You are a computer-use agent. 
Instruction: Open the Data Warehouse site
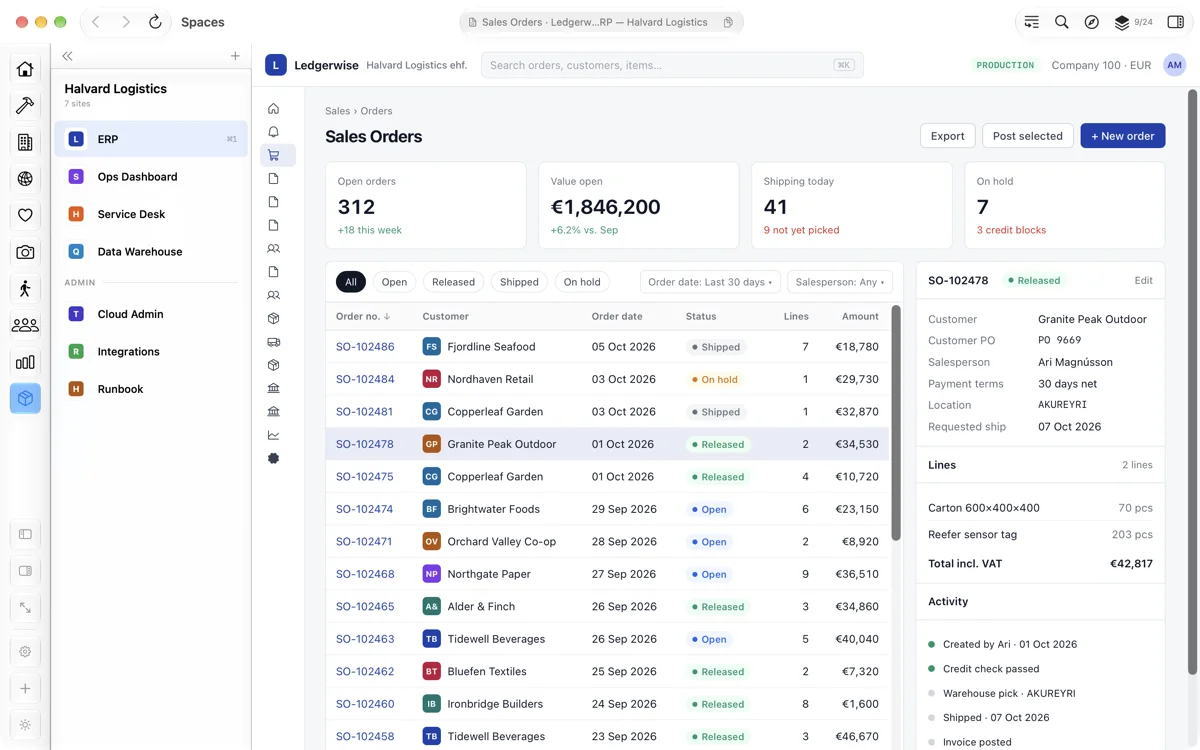(151, 252)
